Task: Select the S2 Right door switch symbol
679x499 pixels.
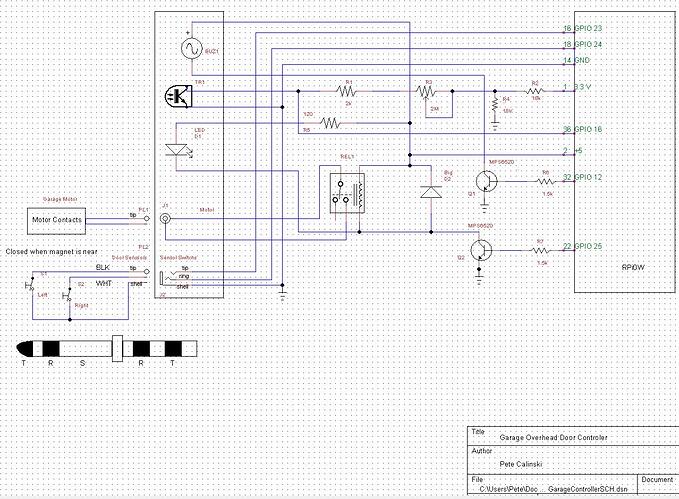Action: tap(67, 295)
